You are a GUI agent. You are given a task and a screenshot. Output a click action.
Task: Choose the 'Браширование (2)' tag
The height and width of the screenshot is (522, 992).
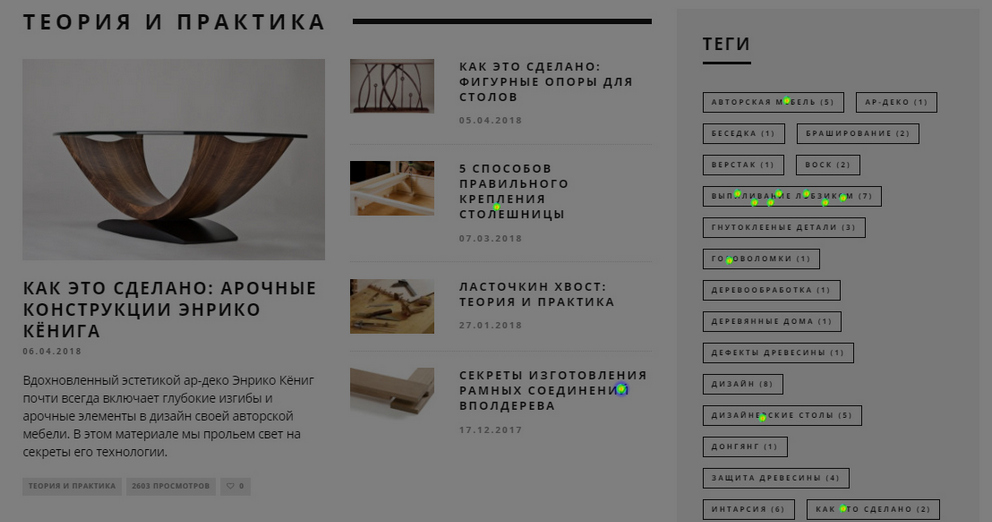point(857,134)
